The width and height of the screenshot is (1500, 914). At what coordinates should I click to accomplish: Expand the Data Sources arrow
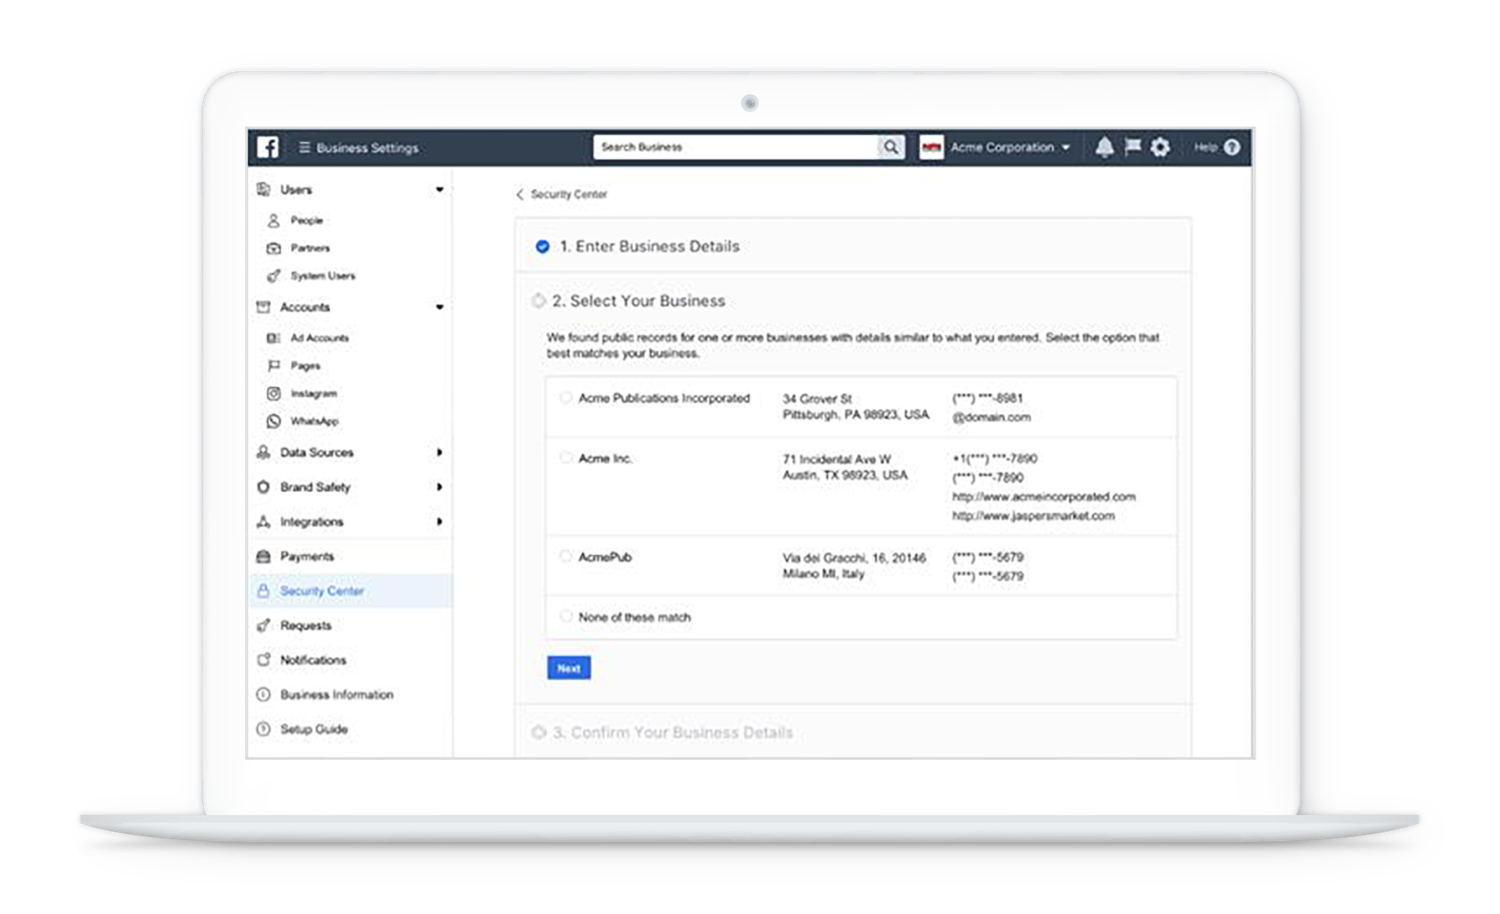pyautogui.click(x=439, y=452)
